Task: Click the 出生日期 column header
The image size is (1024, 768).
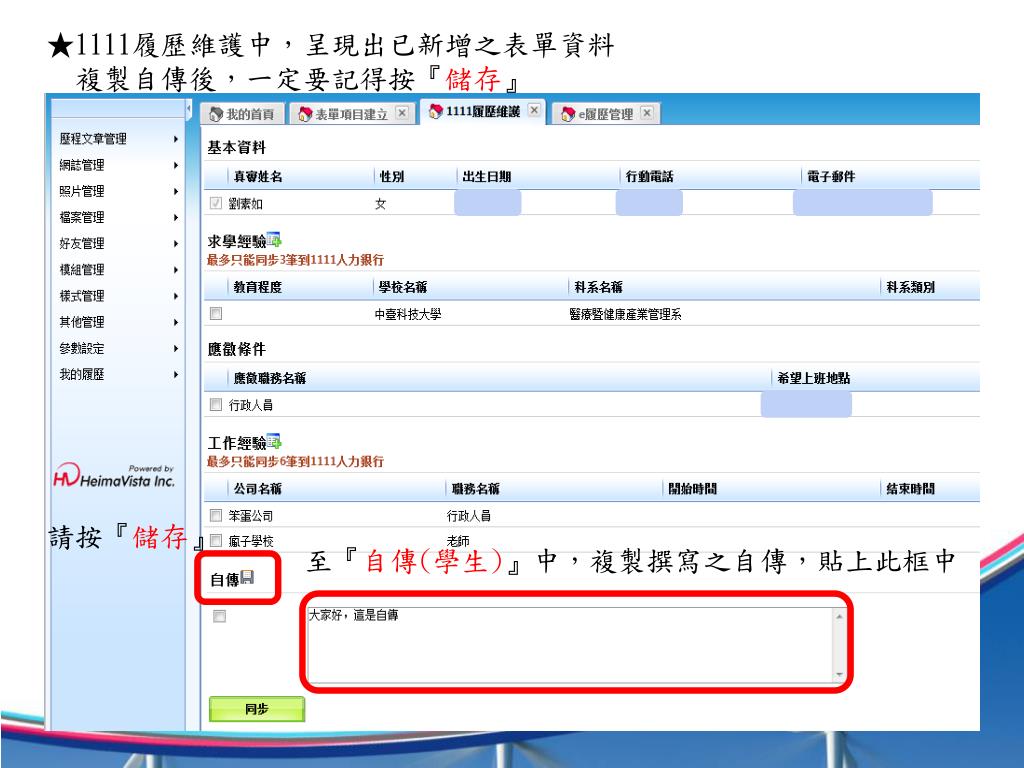Action: coord(487,176)
